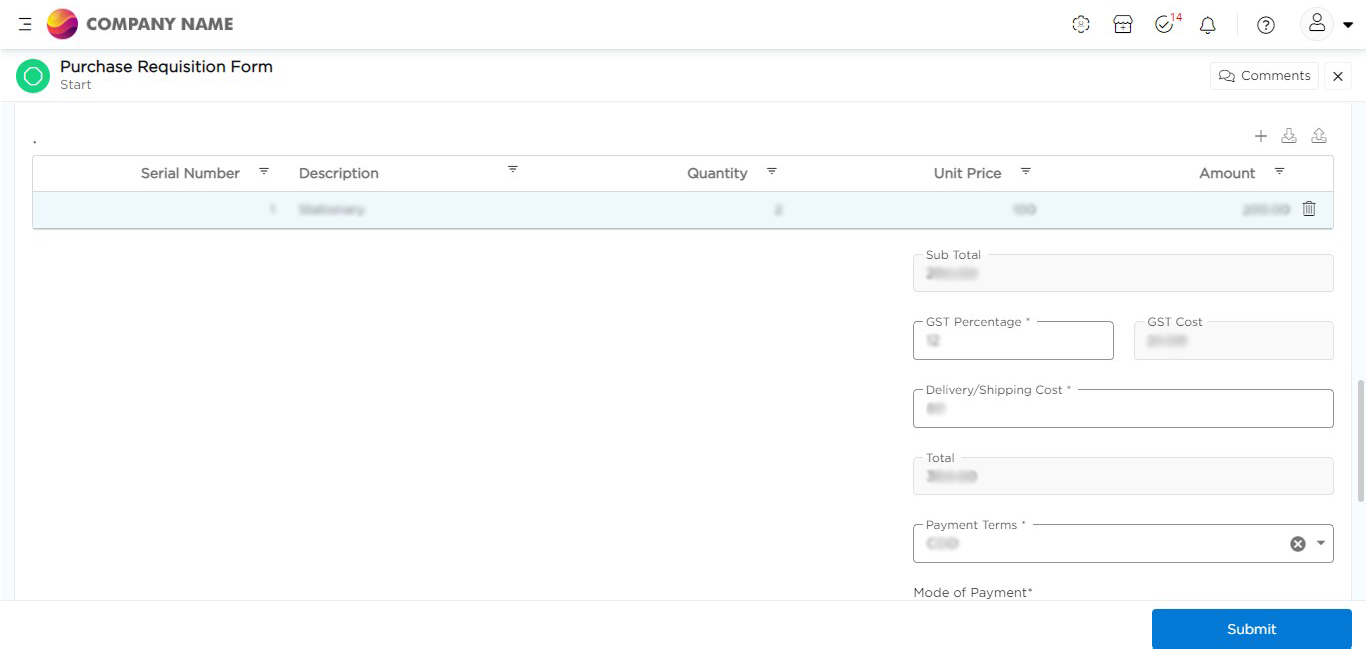Click the GST Cost field

[x=1233, y=340]
